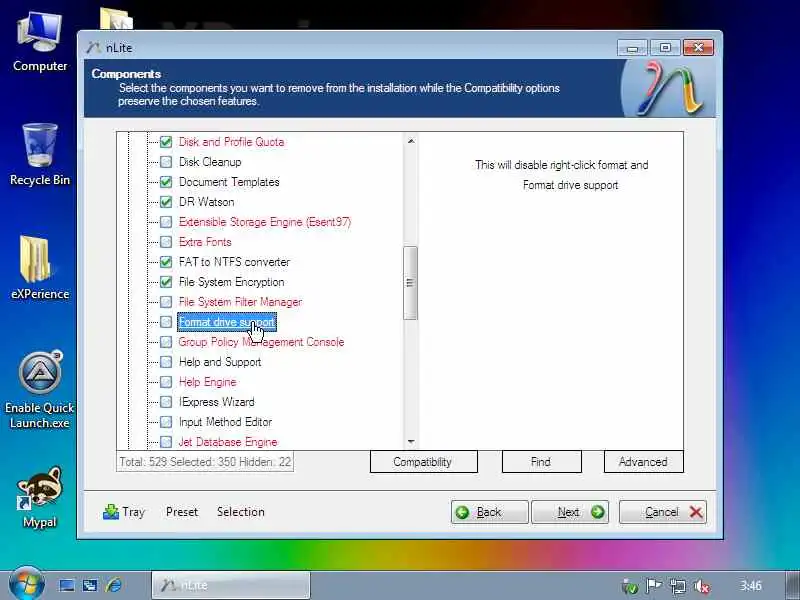Image resolution: width=800 pixels, height=600 pixels.
Task: Uncheck FAT to NTFS converter checkbox
Action: tap(166, 262)
